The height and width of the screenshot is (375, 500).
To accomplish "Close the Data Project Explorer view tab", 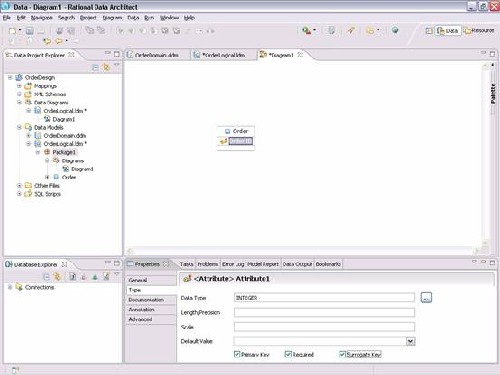I will [71, 54].
